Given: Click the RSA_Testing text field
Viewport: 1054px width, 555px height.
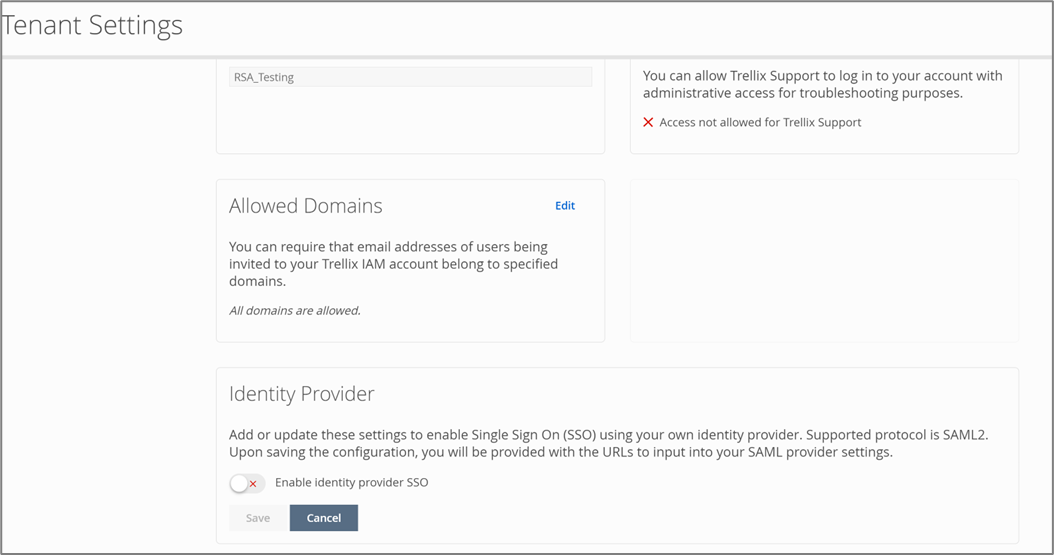Looking at the screenshot, I should [x=410, y=77].
